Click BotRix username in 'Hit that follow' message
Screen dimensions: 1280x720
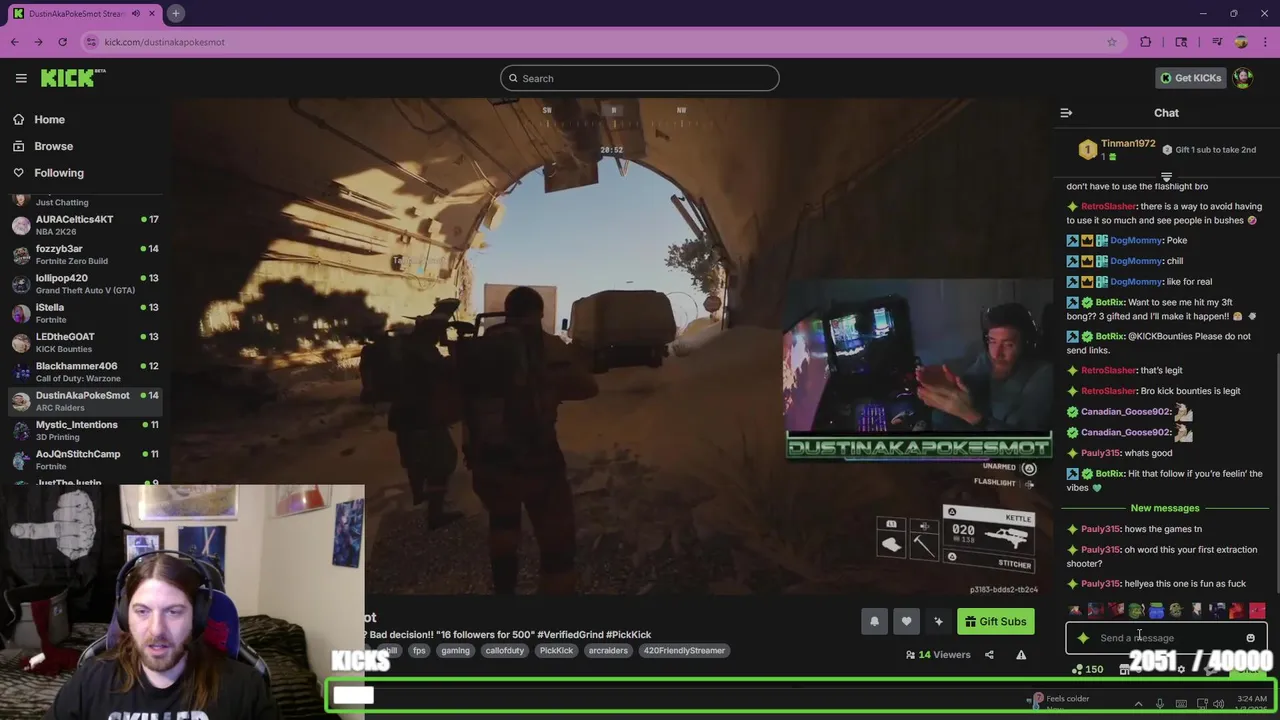pos(1110,474)
